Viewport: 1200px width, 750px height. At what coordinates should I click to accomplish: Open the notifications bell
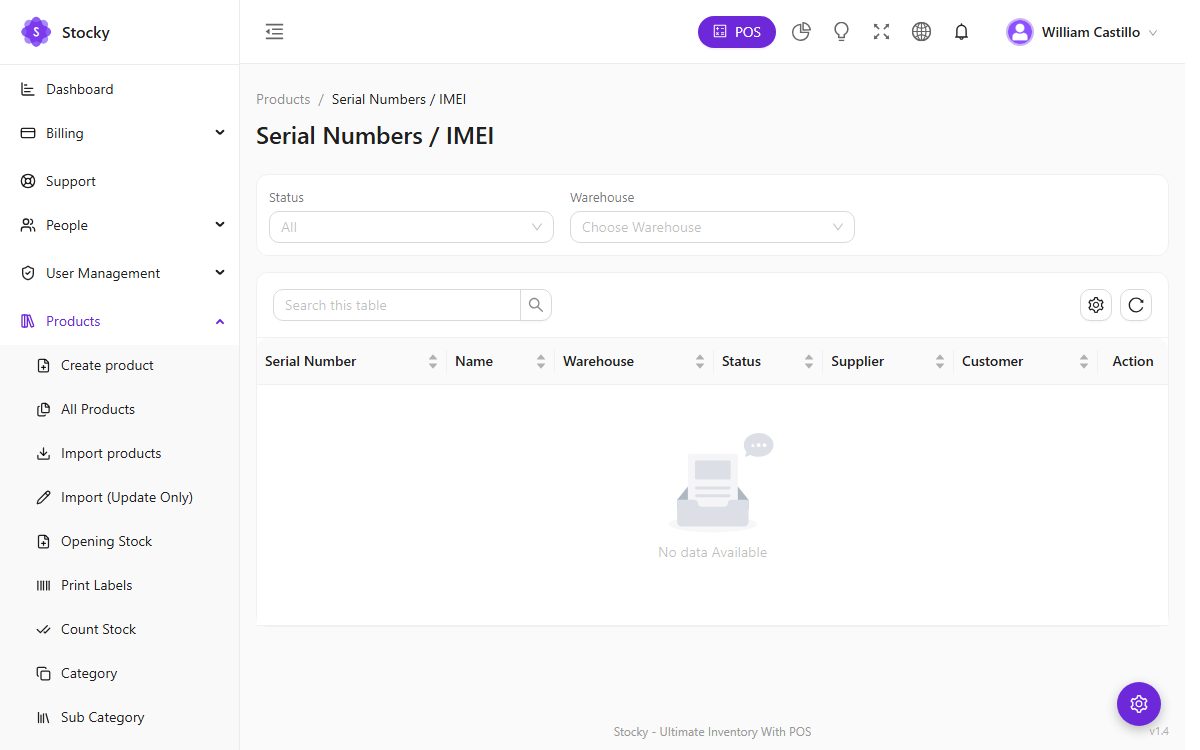pos(962,32)
